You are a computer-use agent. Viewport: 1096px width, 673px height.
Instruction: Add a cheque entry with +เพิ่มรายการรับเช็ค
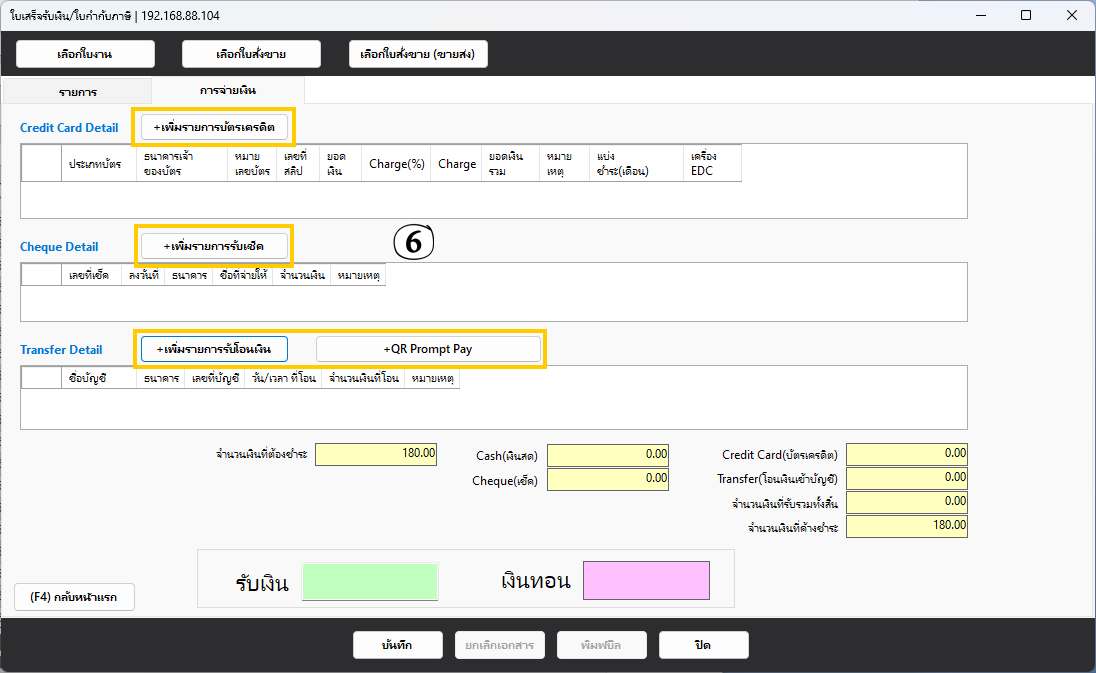(x=214, y=244)
